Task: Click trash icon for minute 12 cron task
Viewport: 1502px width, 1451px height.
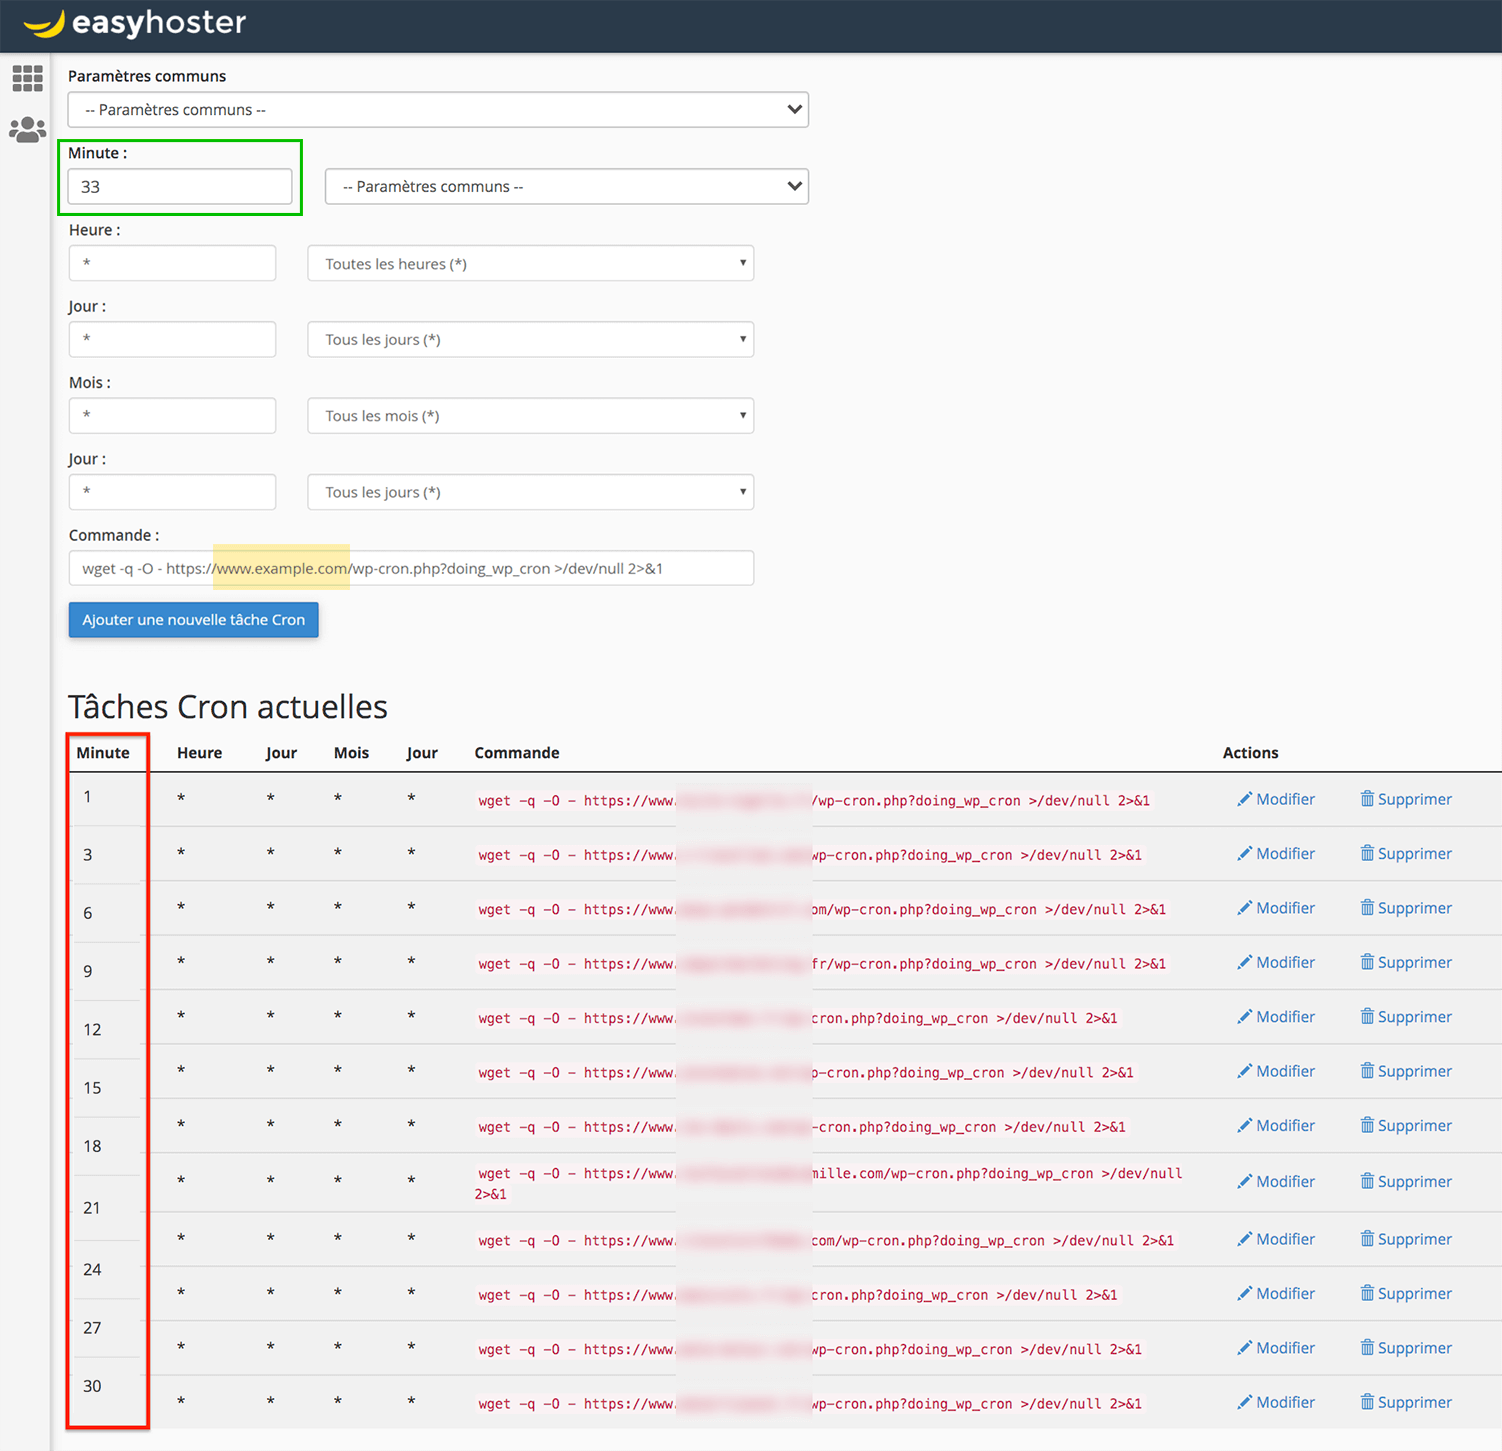Action: [x=1366, y=1016]
